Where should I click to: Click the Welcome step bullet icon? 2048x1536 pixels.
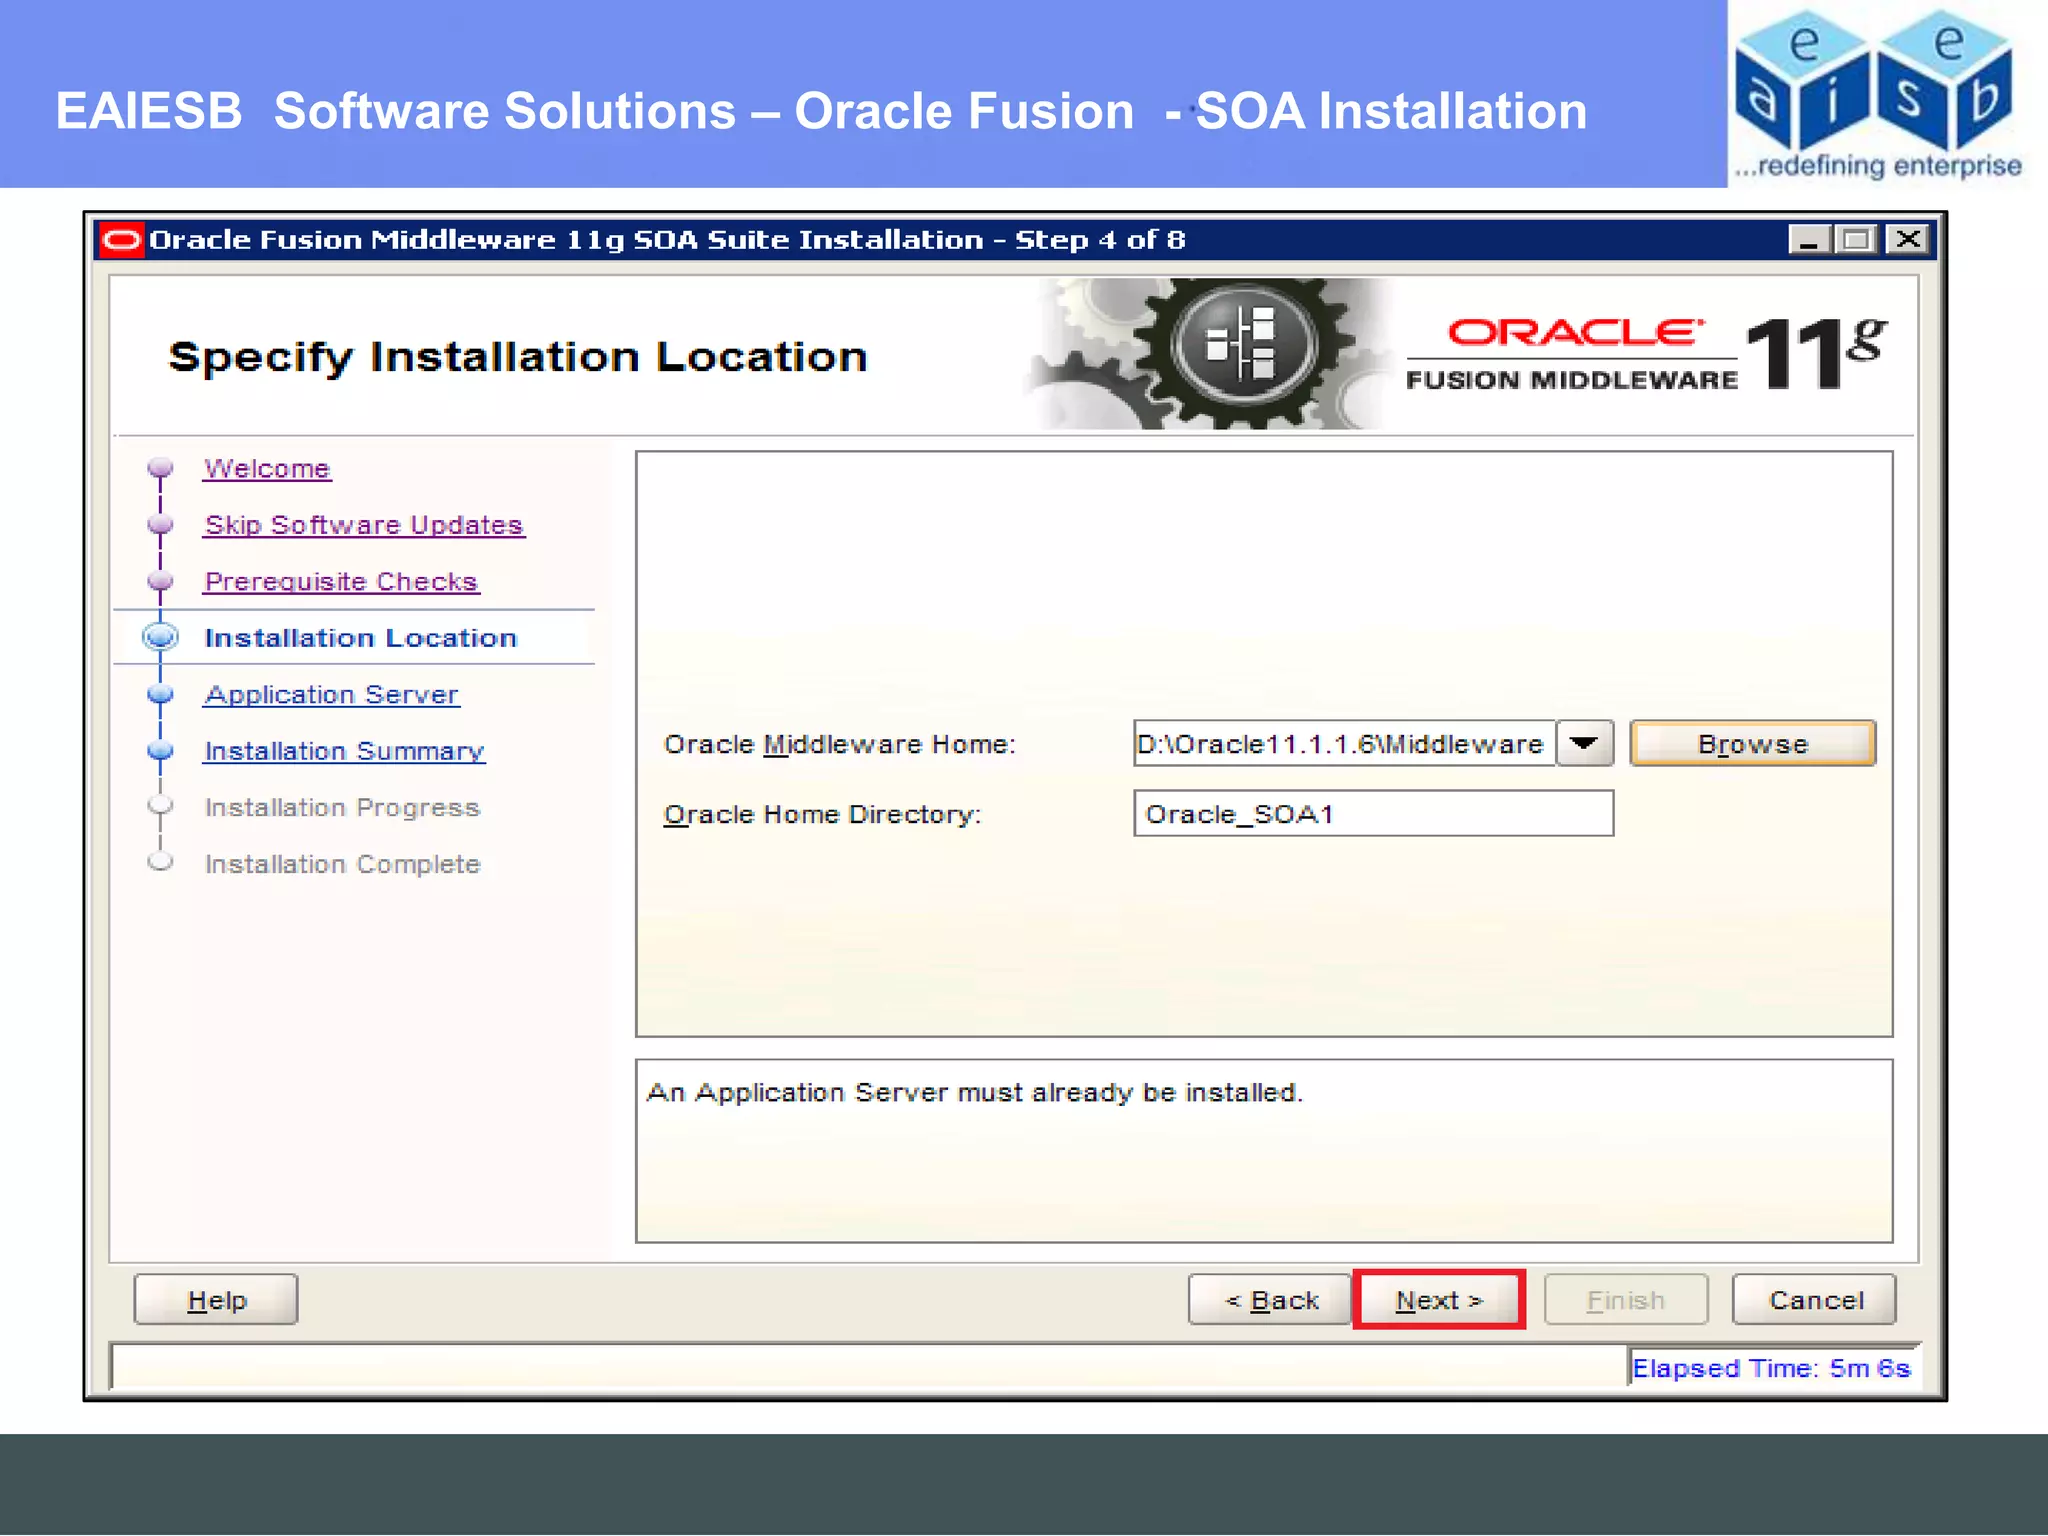click(160, 468)
